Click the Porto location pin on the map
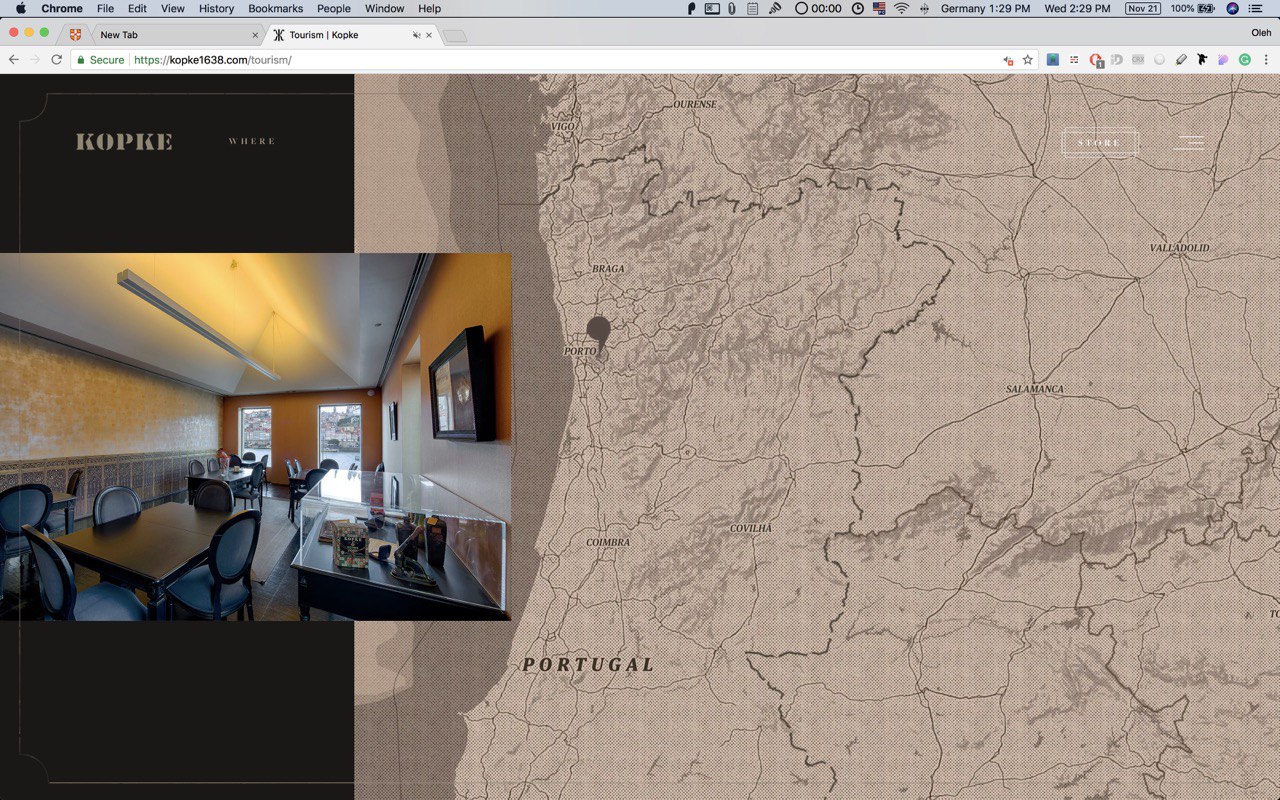Viewport: 1280px width, 800px height. (x=598, y=334)
